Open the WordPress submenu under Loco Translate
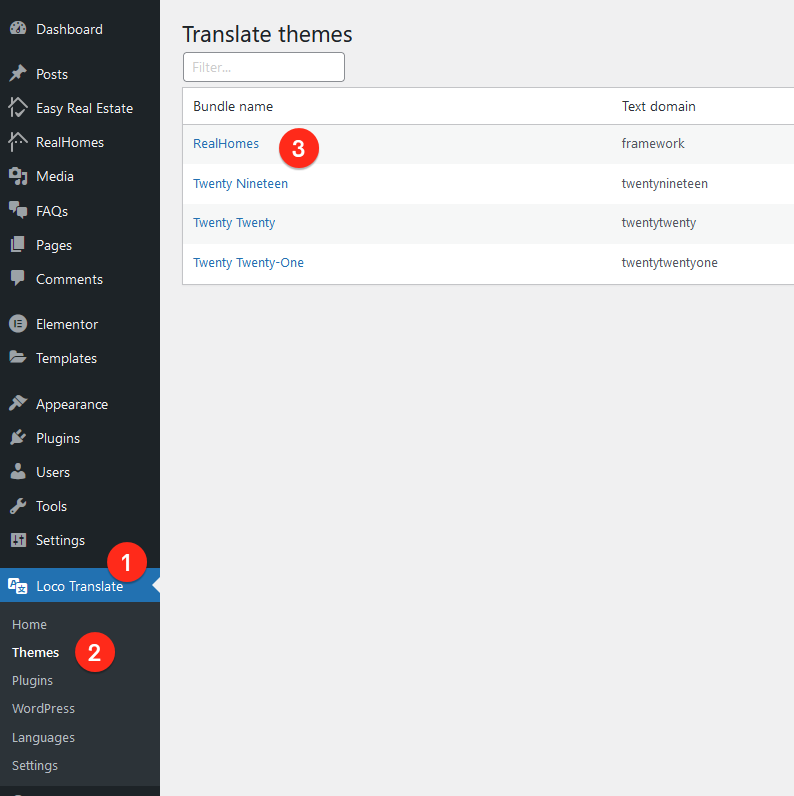The height and width of the screenshot is (796, 794). 43,708
